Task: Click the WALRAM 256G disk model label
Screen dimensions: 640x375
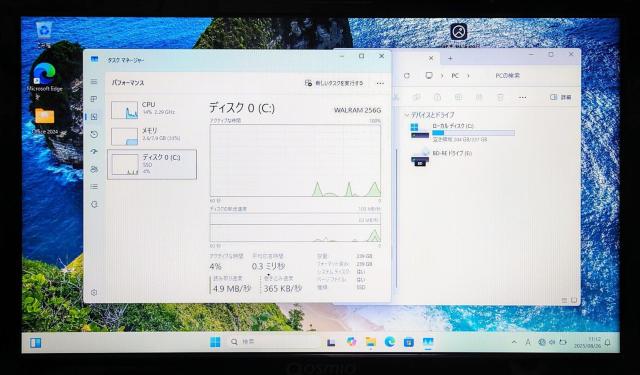Action: [x=357, y=110]
